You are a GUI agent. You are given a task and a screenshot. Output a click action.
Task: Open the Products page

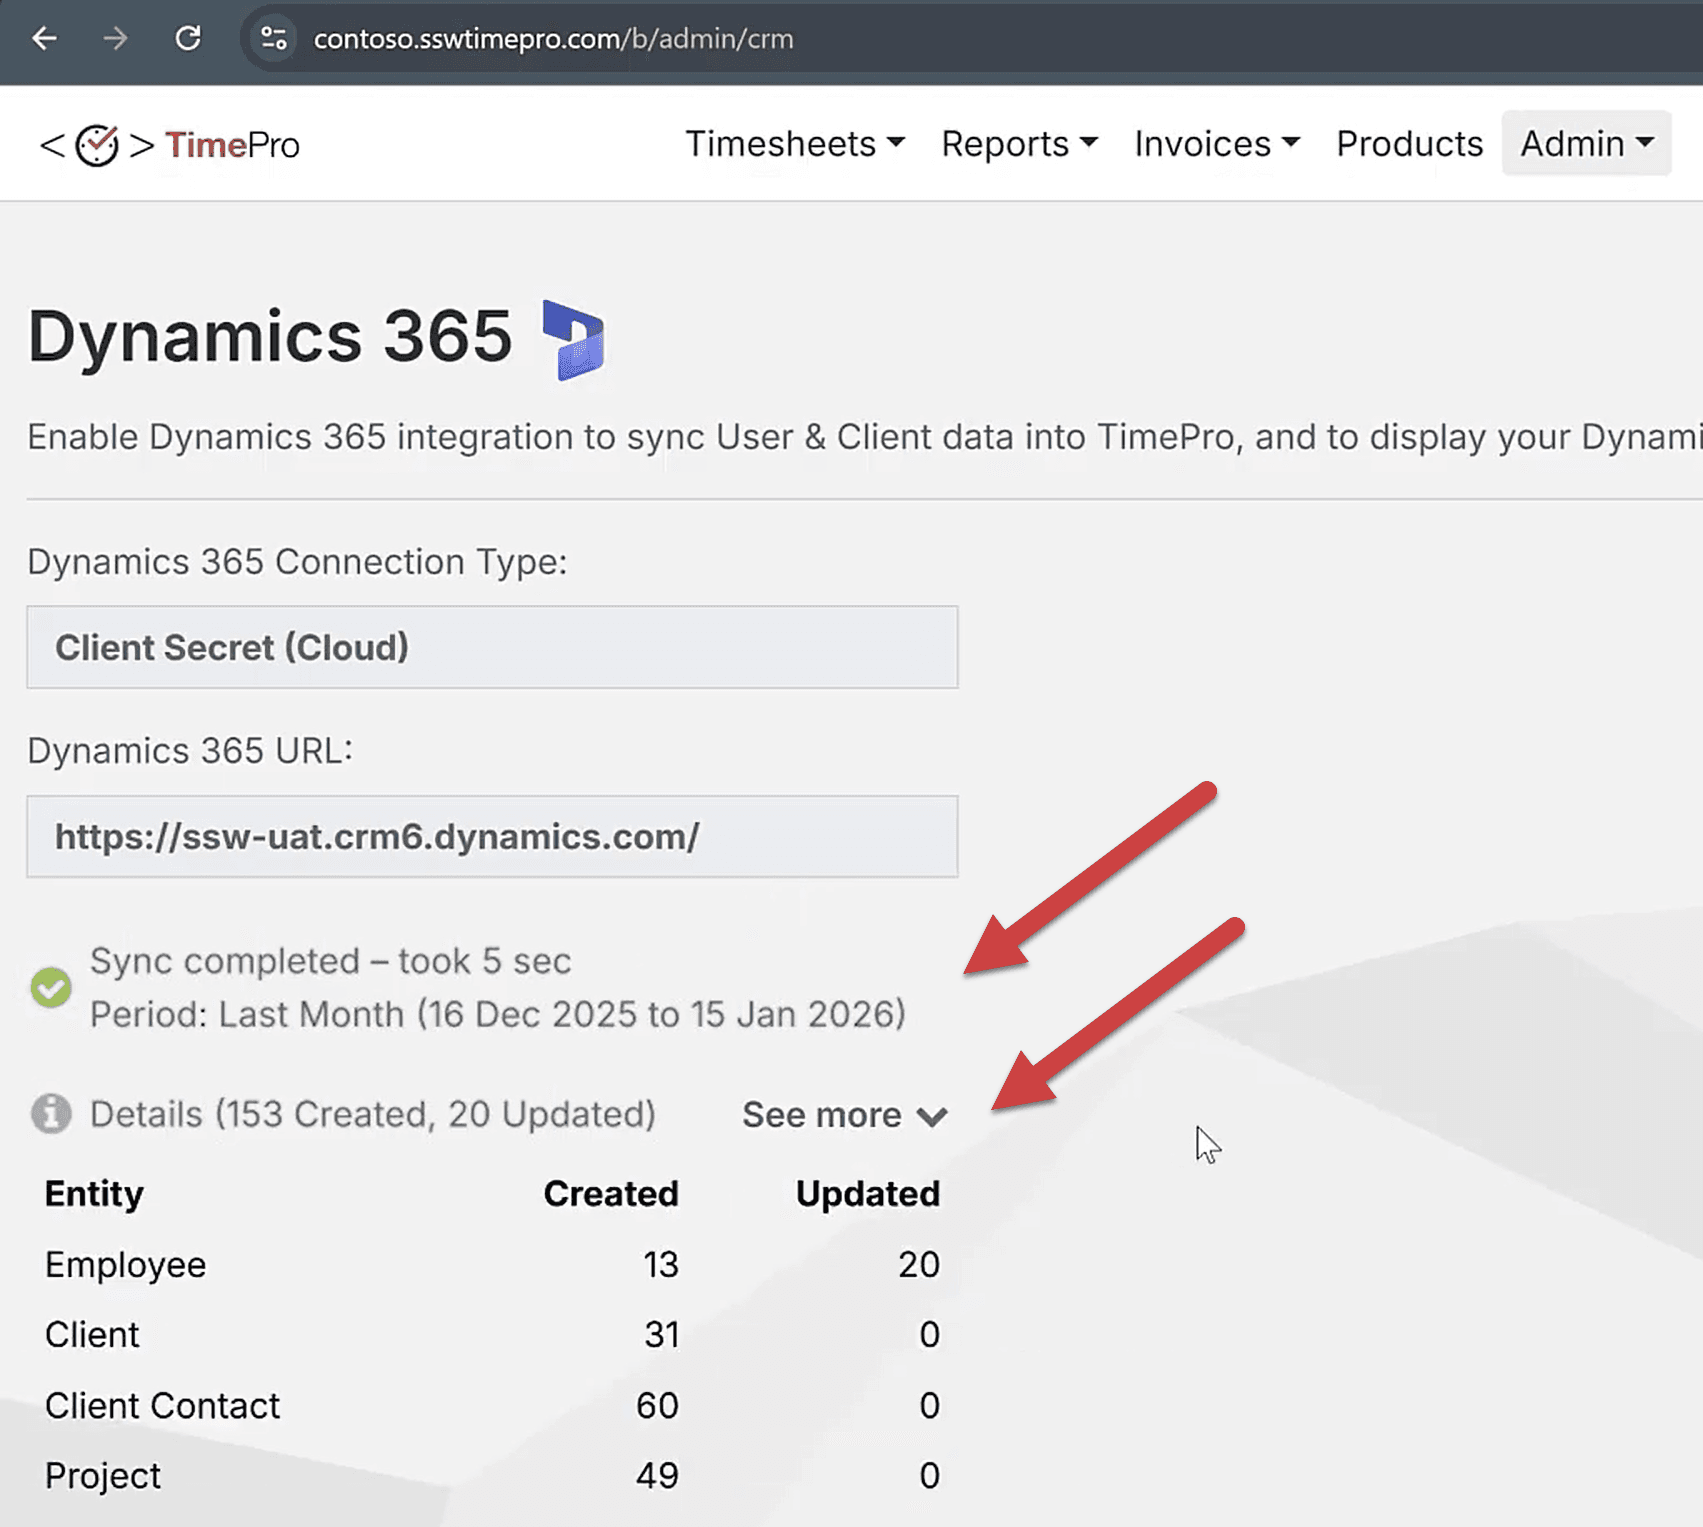1409,144
